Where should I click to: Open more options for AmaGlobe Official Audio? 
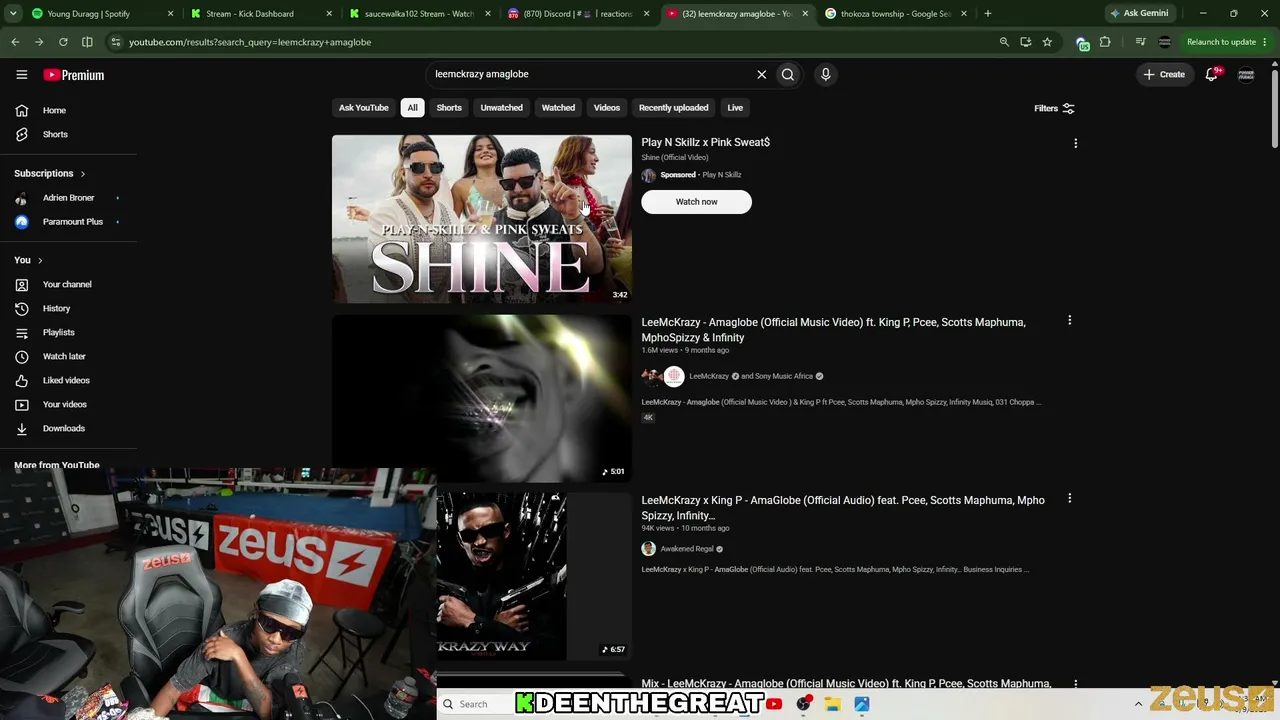[1069, 499]
